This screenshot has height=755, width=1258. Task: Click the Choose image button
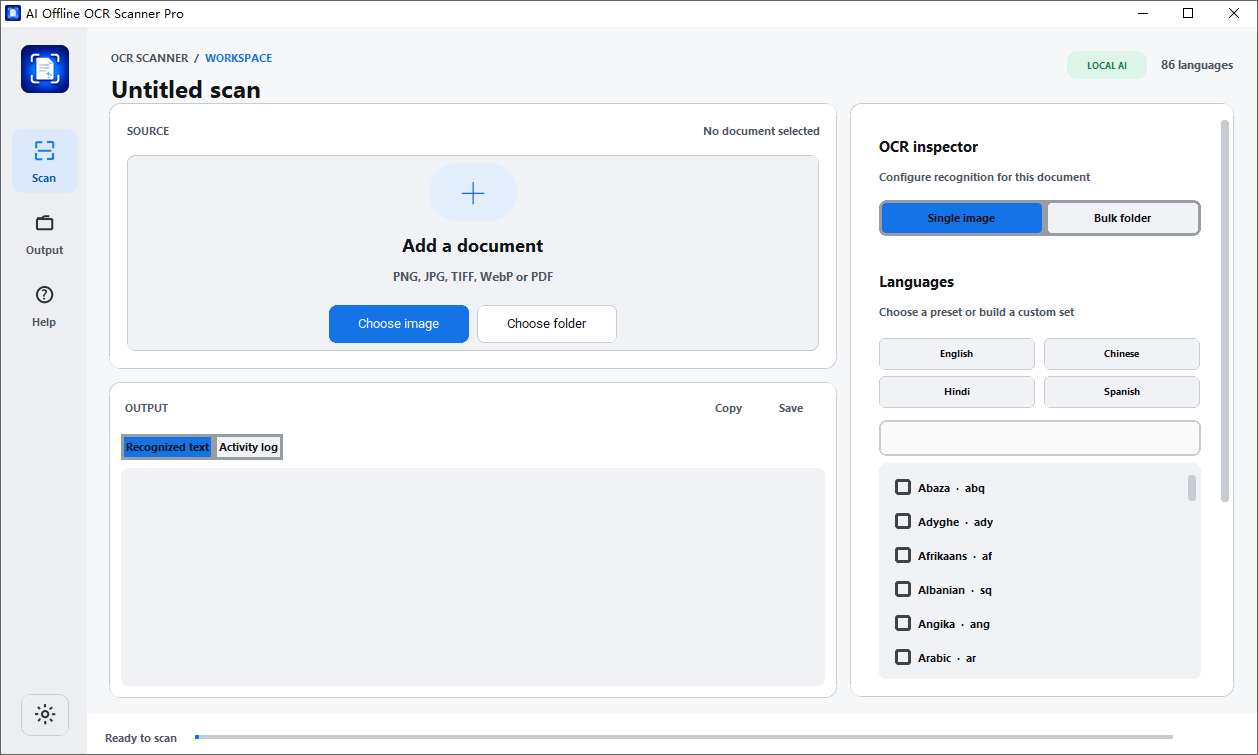(x=399, y=324)
